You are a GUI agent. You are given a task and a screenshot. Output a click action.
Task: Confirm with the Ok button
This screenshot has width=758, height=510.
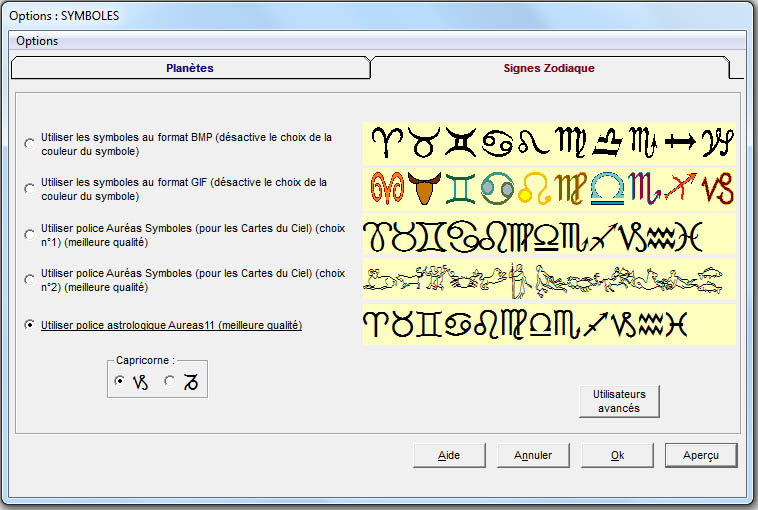[x=617, y=455]
